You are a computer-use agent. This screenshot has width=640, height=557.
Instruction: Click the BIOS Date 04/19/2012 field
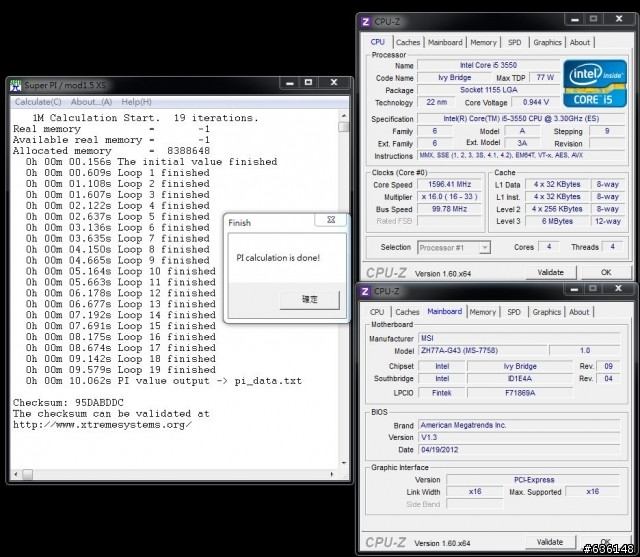(x=520, y=450)
